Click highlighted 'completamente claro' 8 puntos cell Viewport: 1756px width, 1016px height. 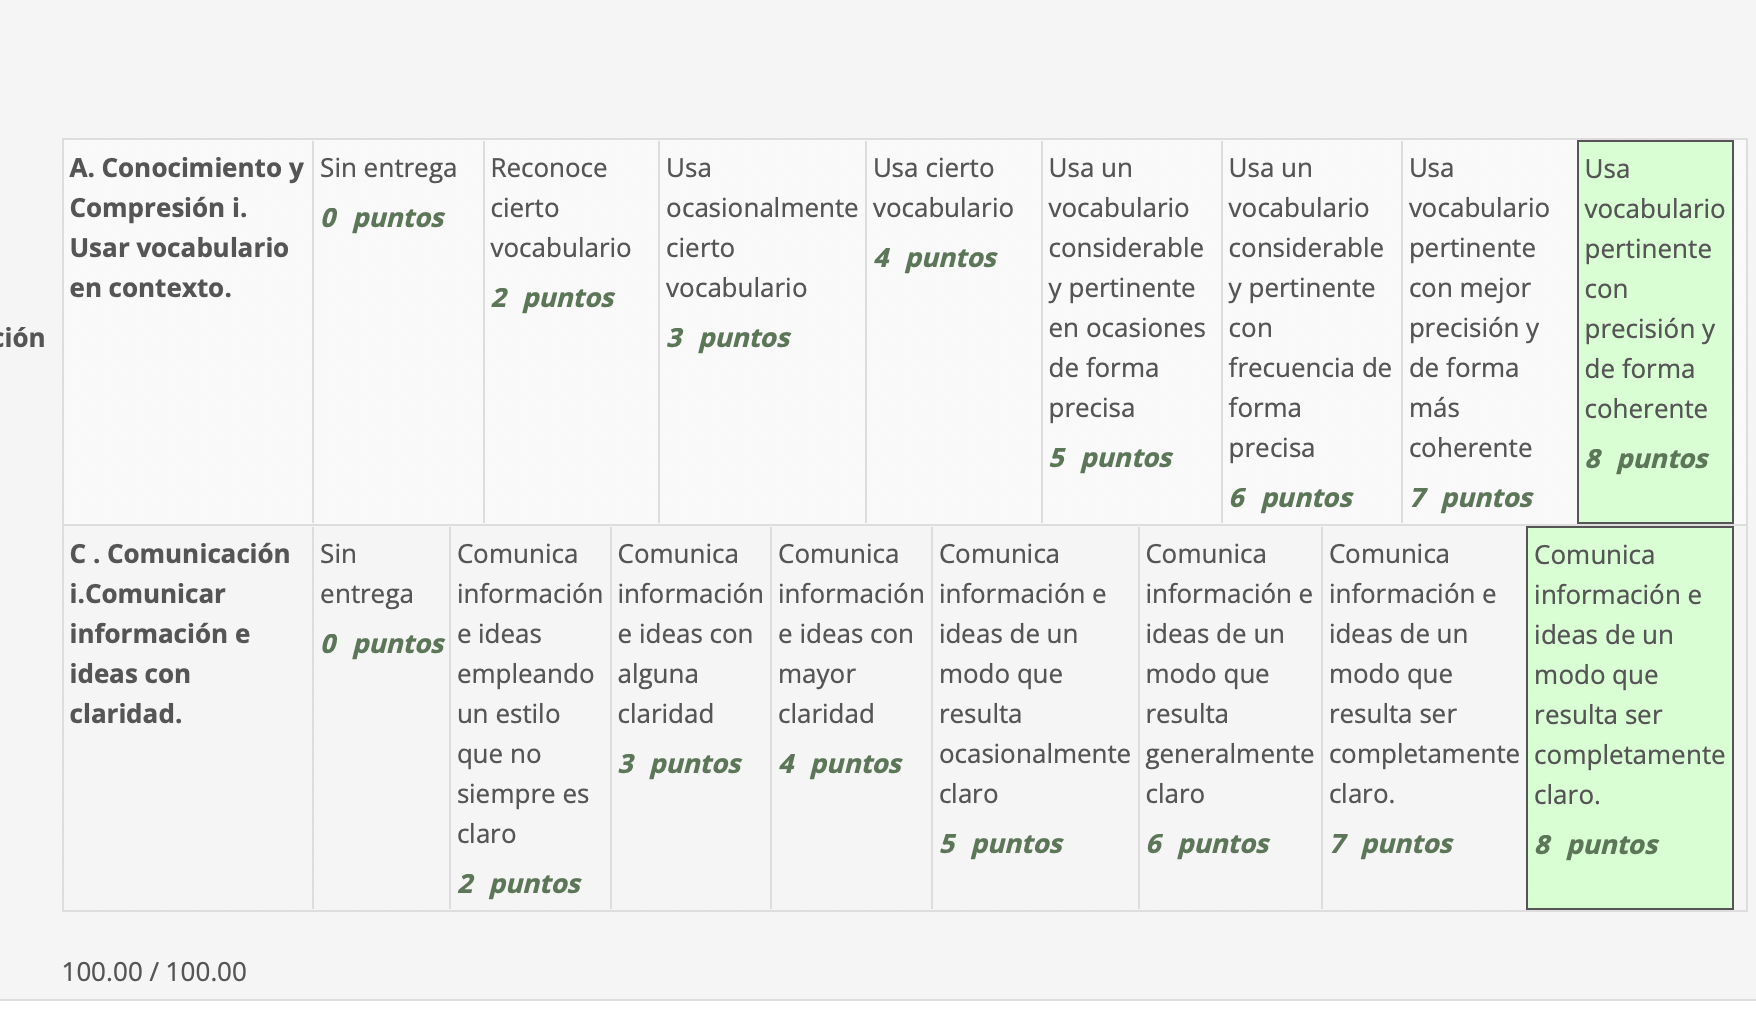1629,716
